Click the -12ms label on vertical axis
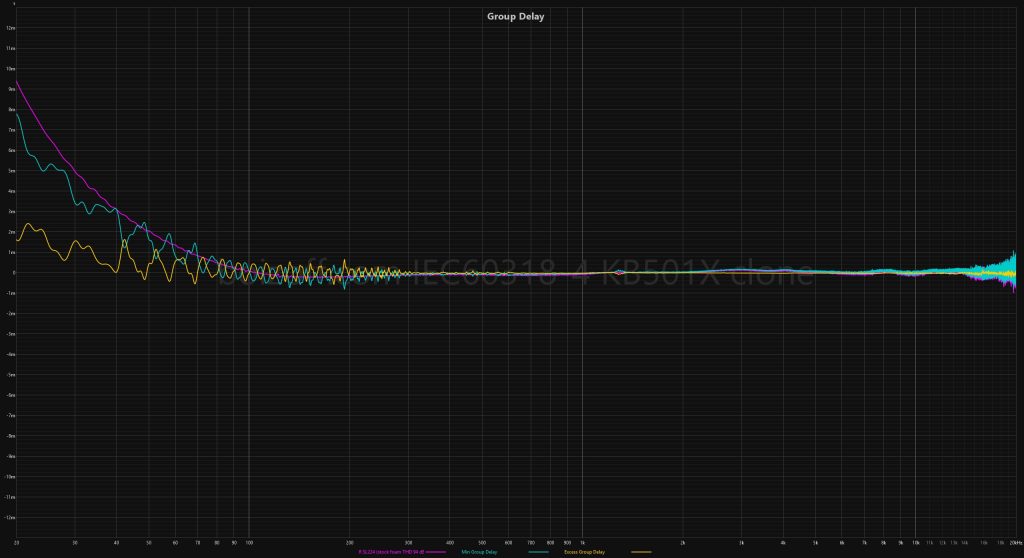This screenshot has width=1024, height=558. tap(9, 518)
